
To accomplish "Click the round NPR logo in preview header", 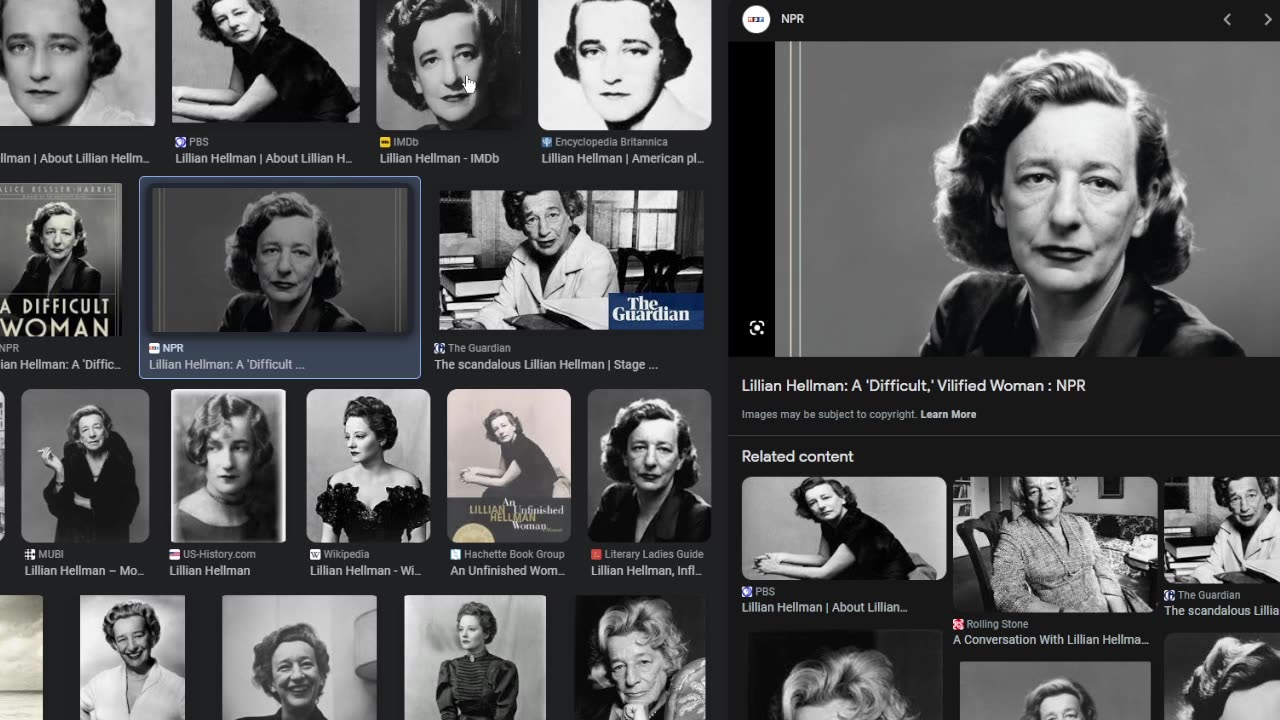I will [x=756, y=19].
